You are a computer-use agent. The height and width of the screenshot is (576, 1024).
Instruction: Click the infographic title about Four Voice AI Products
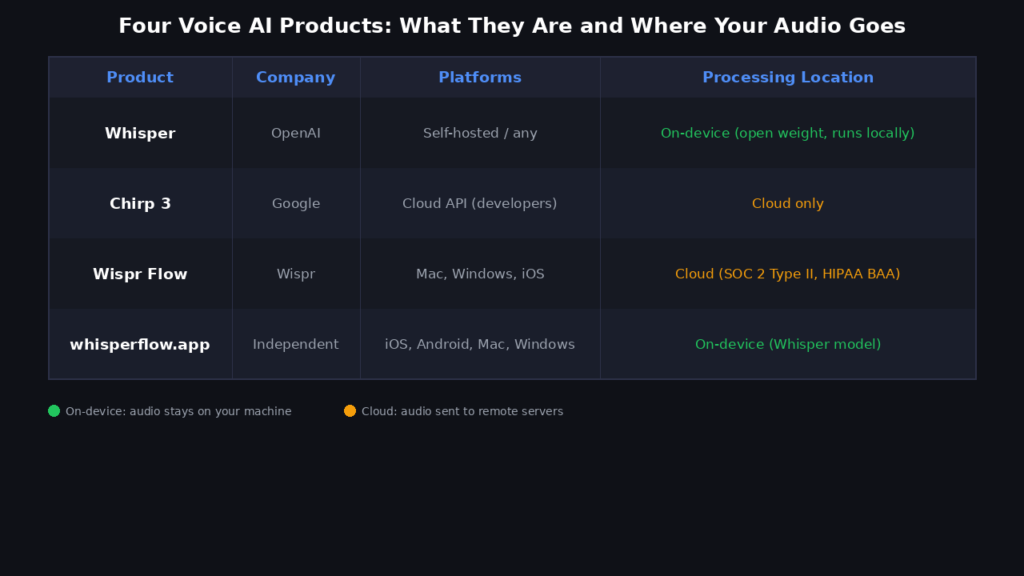tap(512, 26)
